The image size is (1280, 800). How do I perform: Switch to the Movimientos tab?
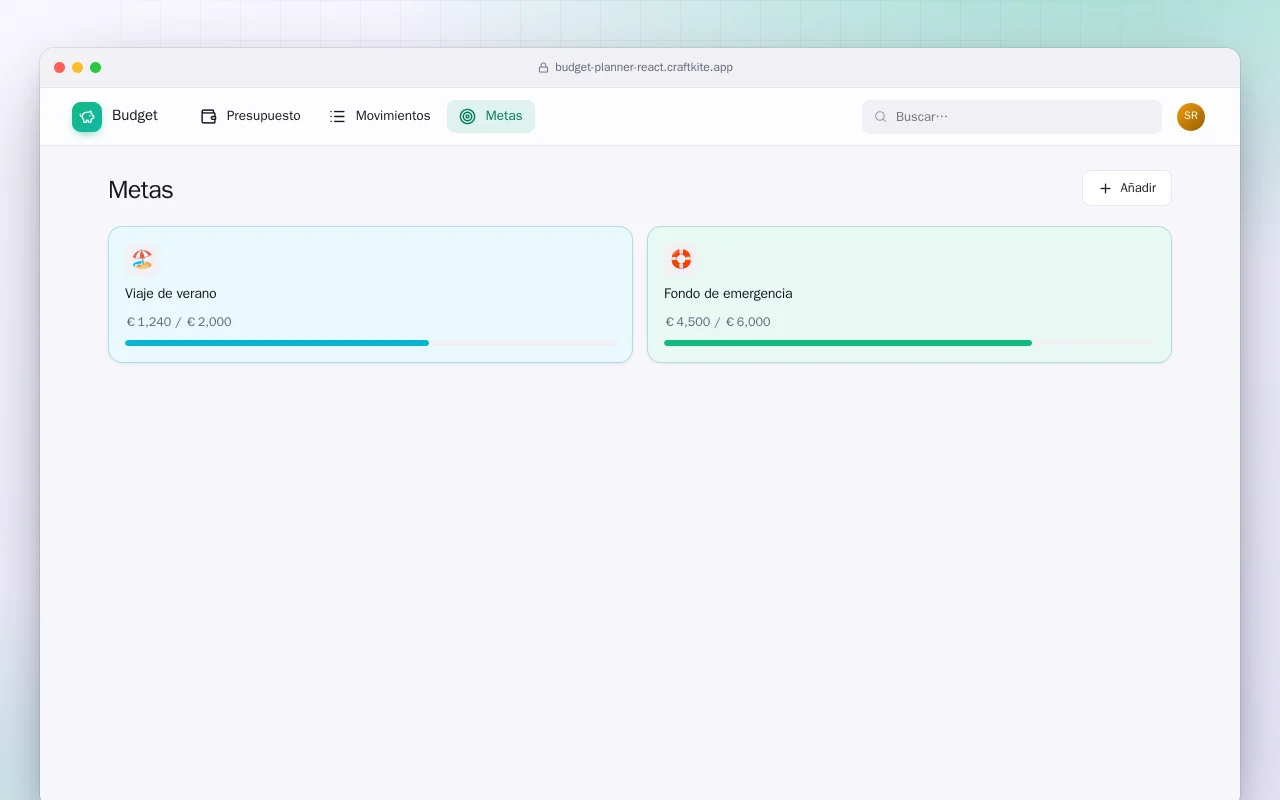click(x=380, y=116)
